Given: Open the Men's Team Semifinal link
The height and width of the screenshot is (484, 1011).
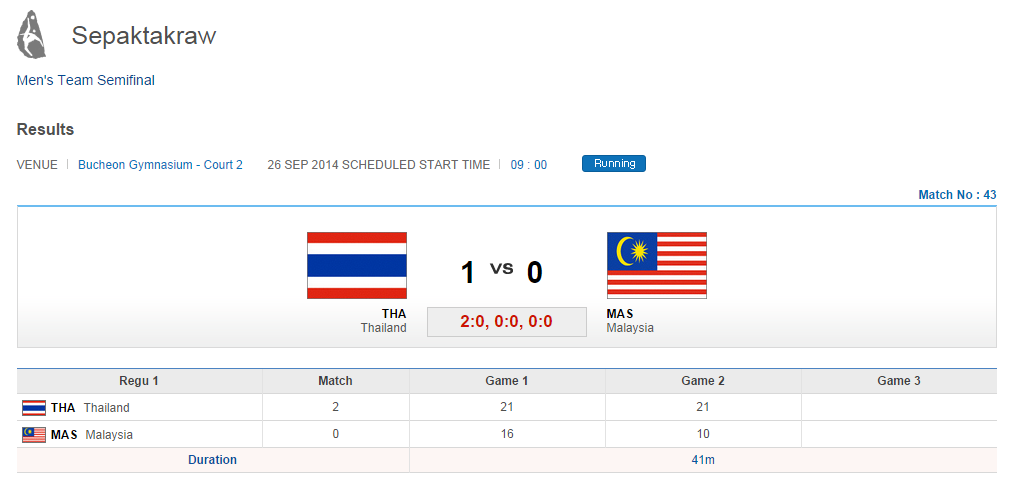Looking at the screenshot, I should 86,80.
